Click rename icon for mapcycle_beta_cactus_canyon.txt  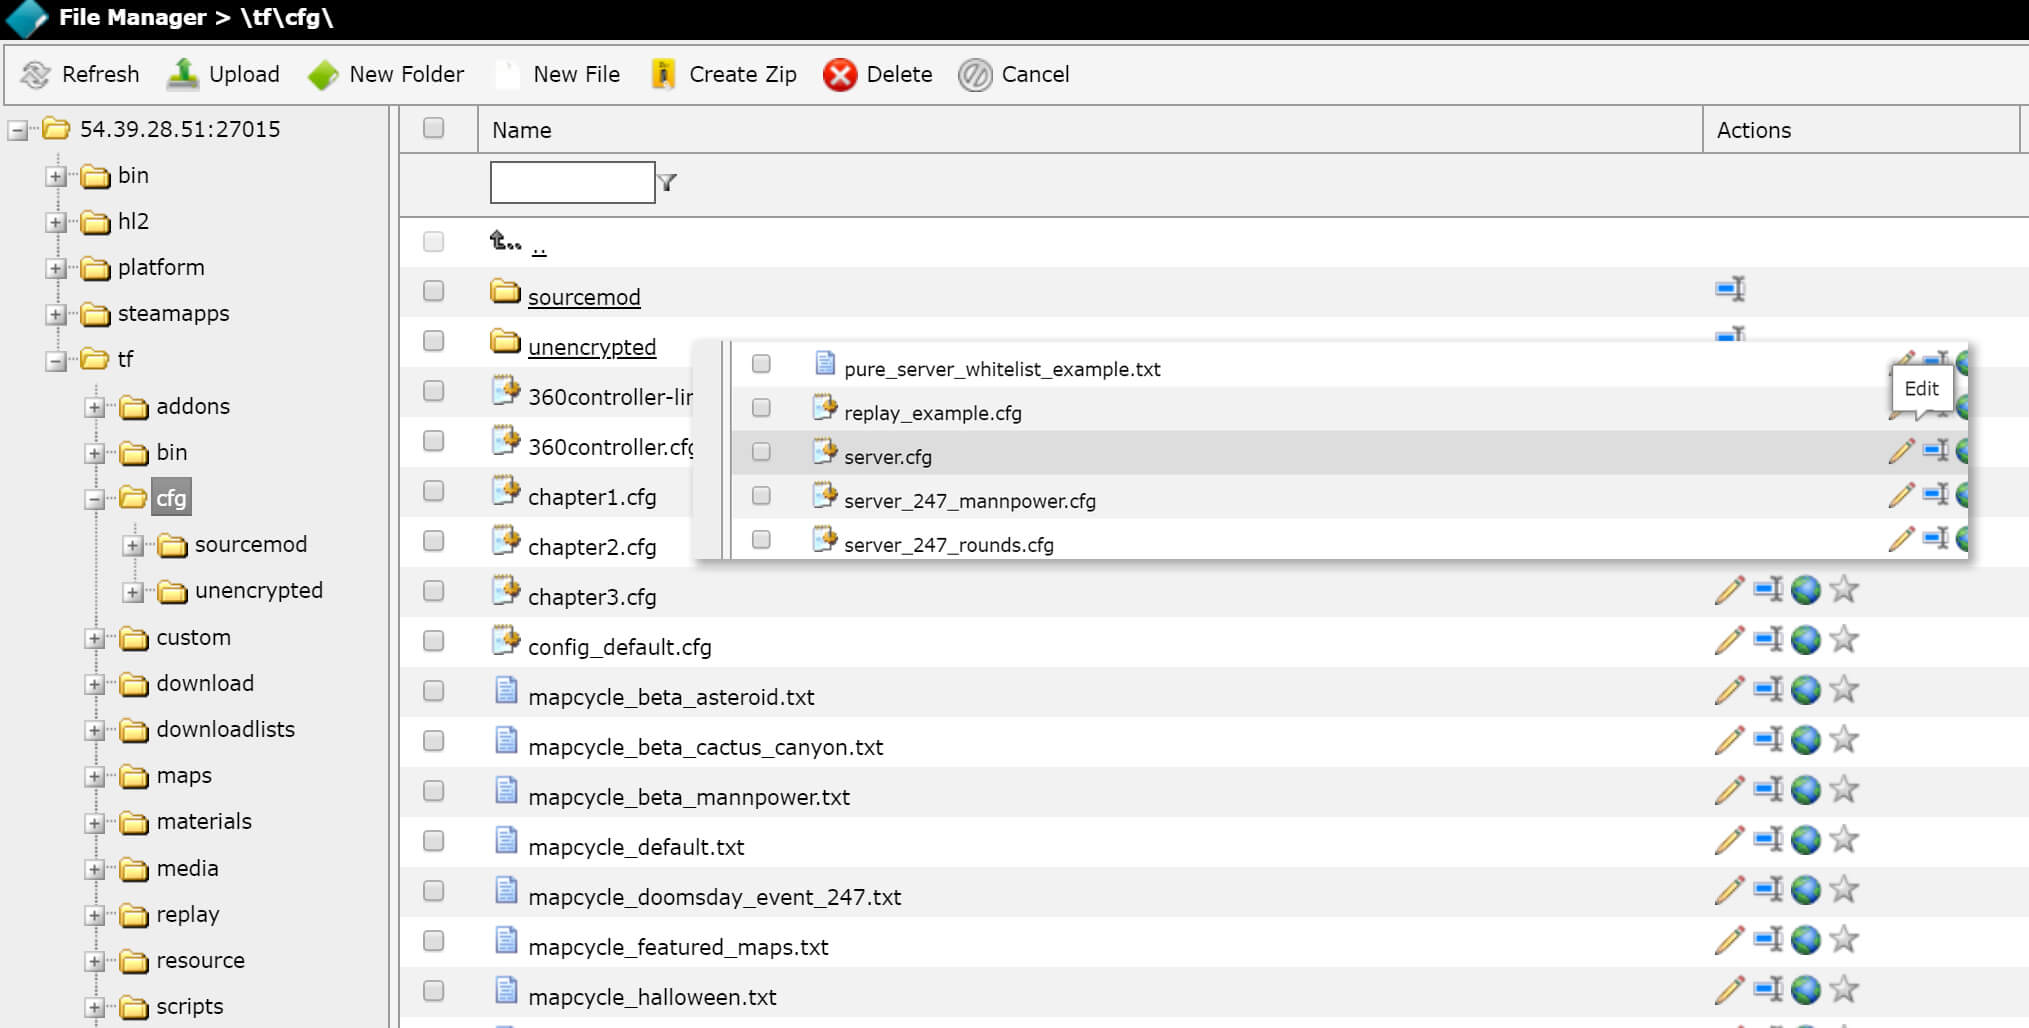coord(1768,739)
